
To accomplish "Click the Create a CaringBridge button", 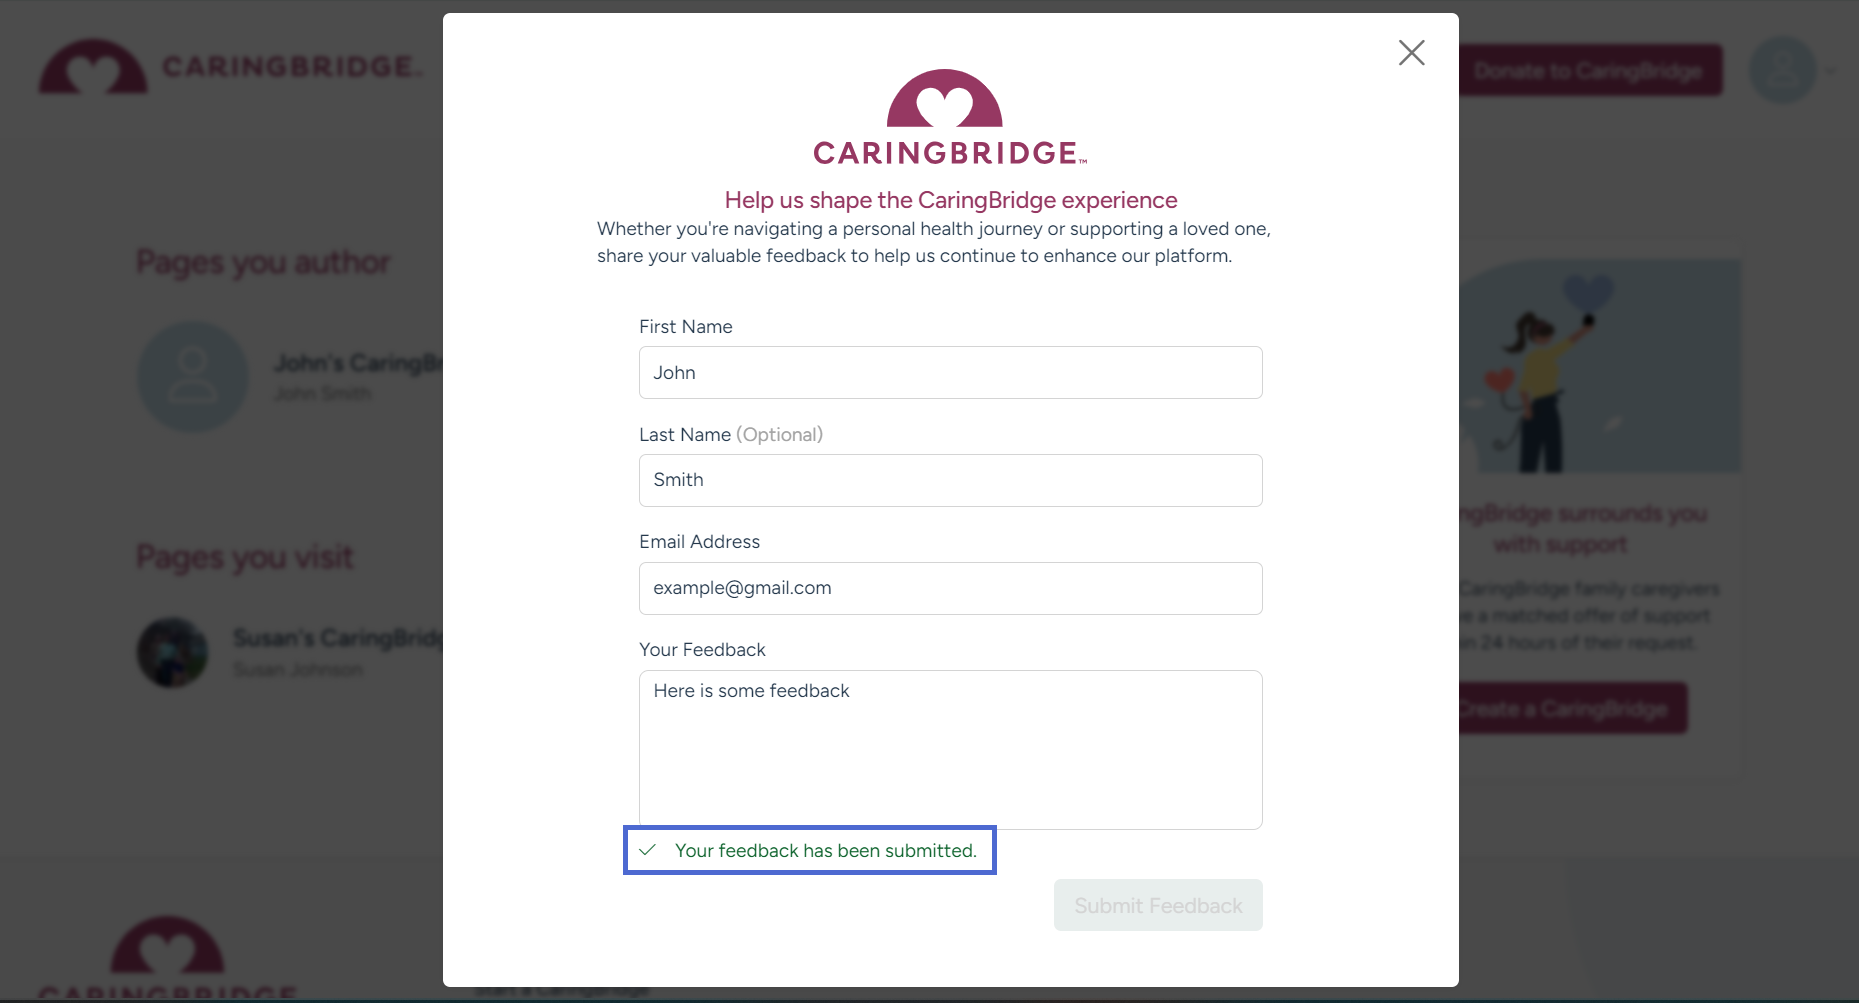I will (x=1571, y=707).
